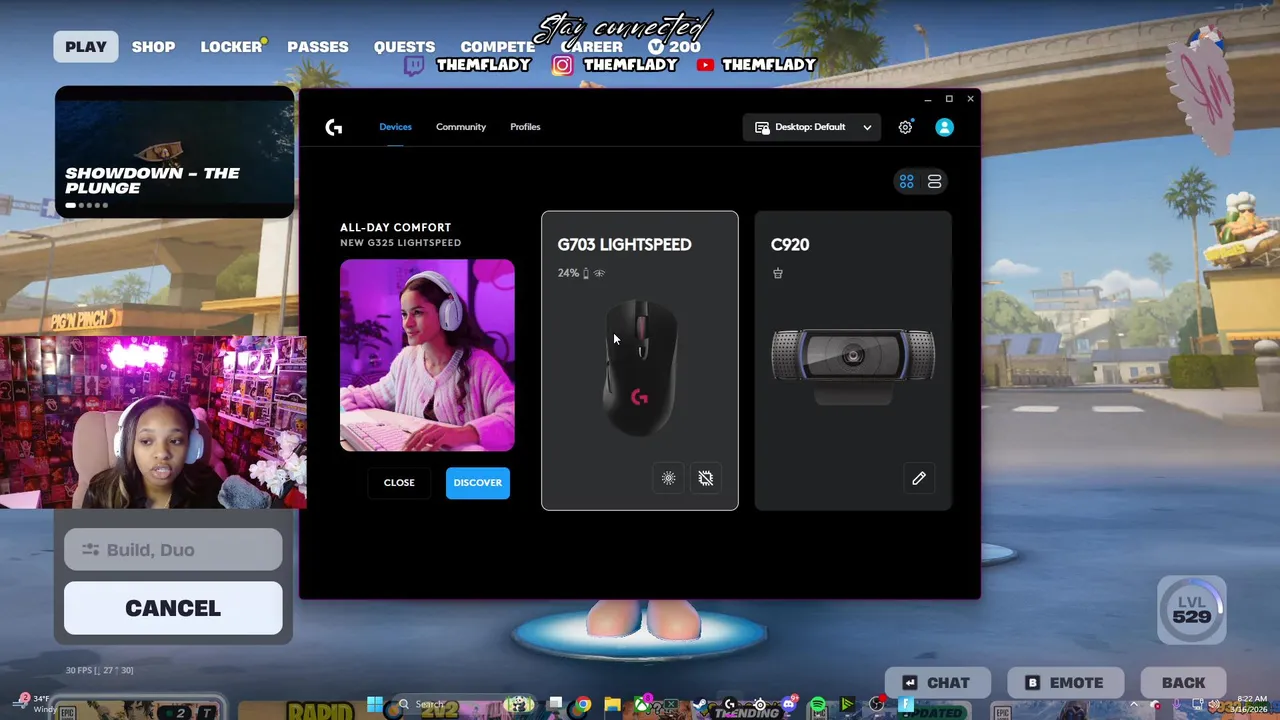Viewport: 1280px width, 720px height.
Task: Open the G HUB account profile avatar
Action: tap(944, 127)
